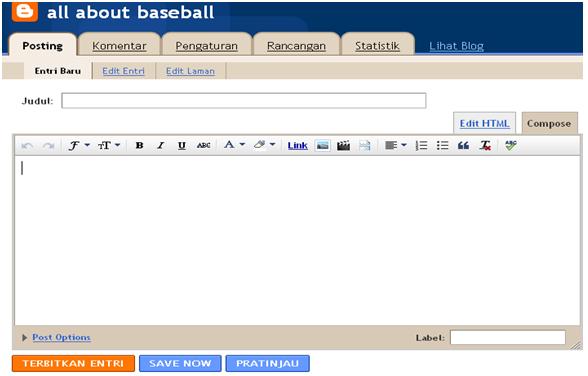Toggle underline formatting
The height and width of the screenshot is (376, 588).
point(182,145)
